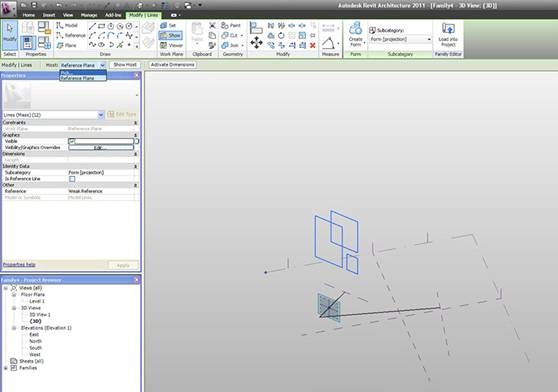Click the Show Host button
The height and width of the screenshot is (392, 558).
click(125, 65)
